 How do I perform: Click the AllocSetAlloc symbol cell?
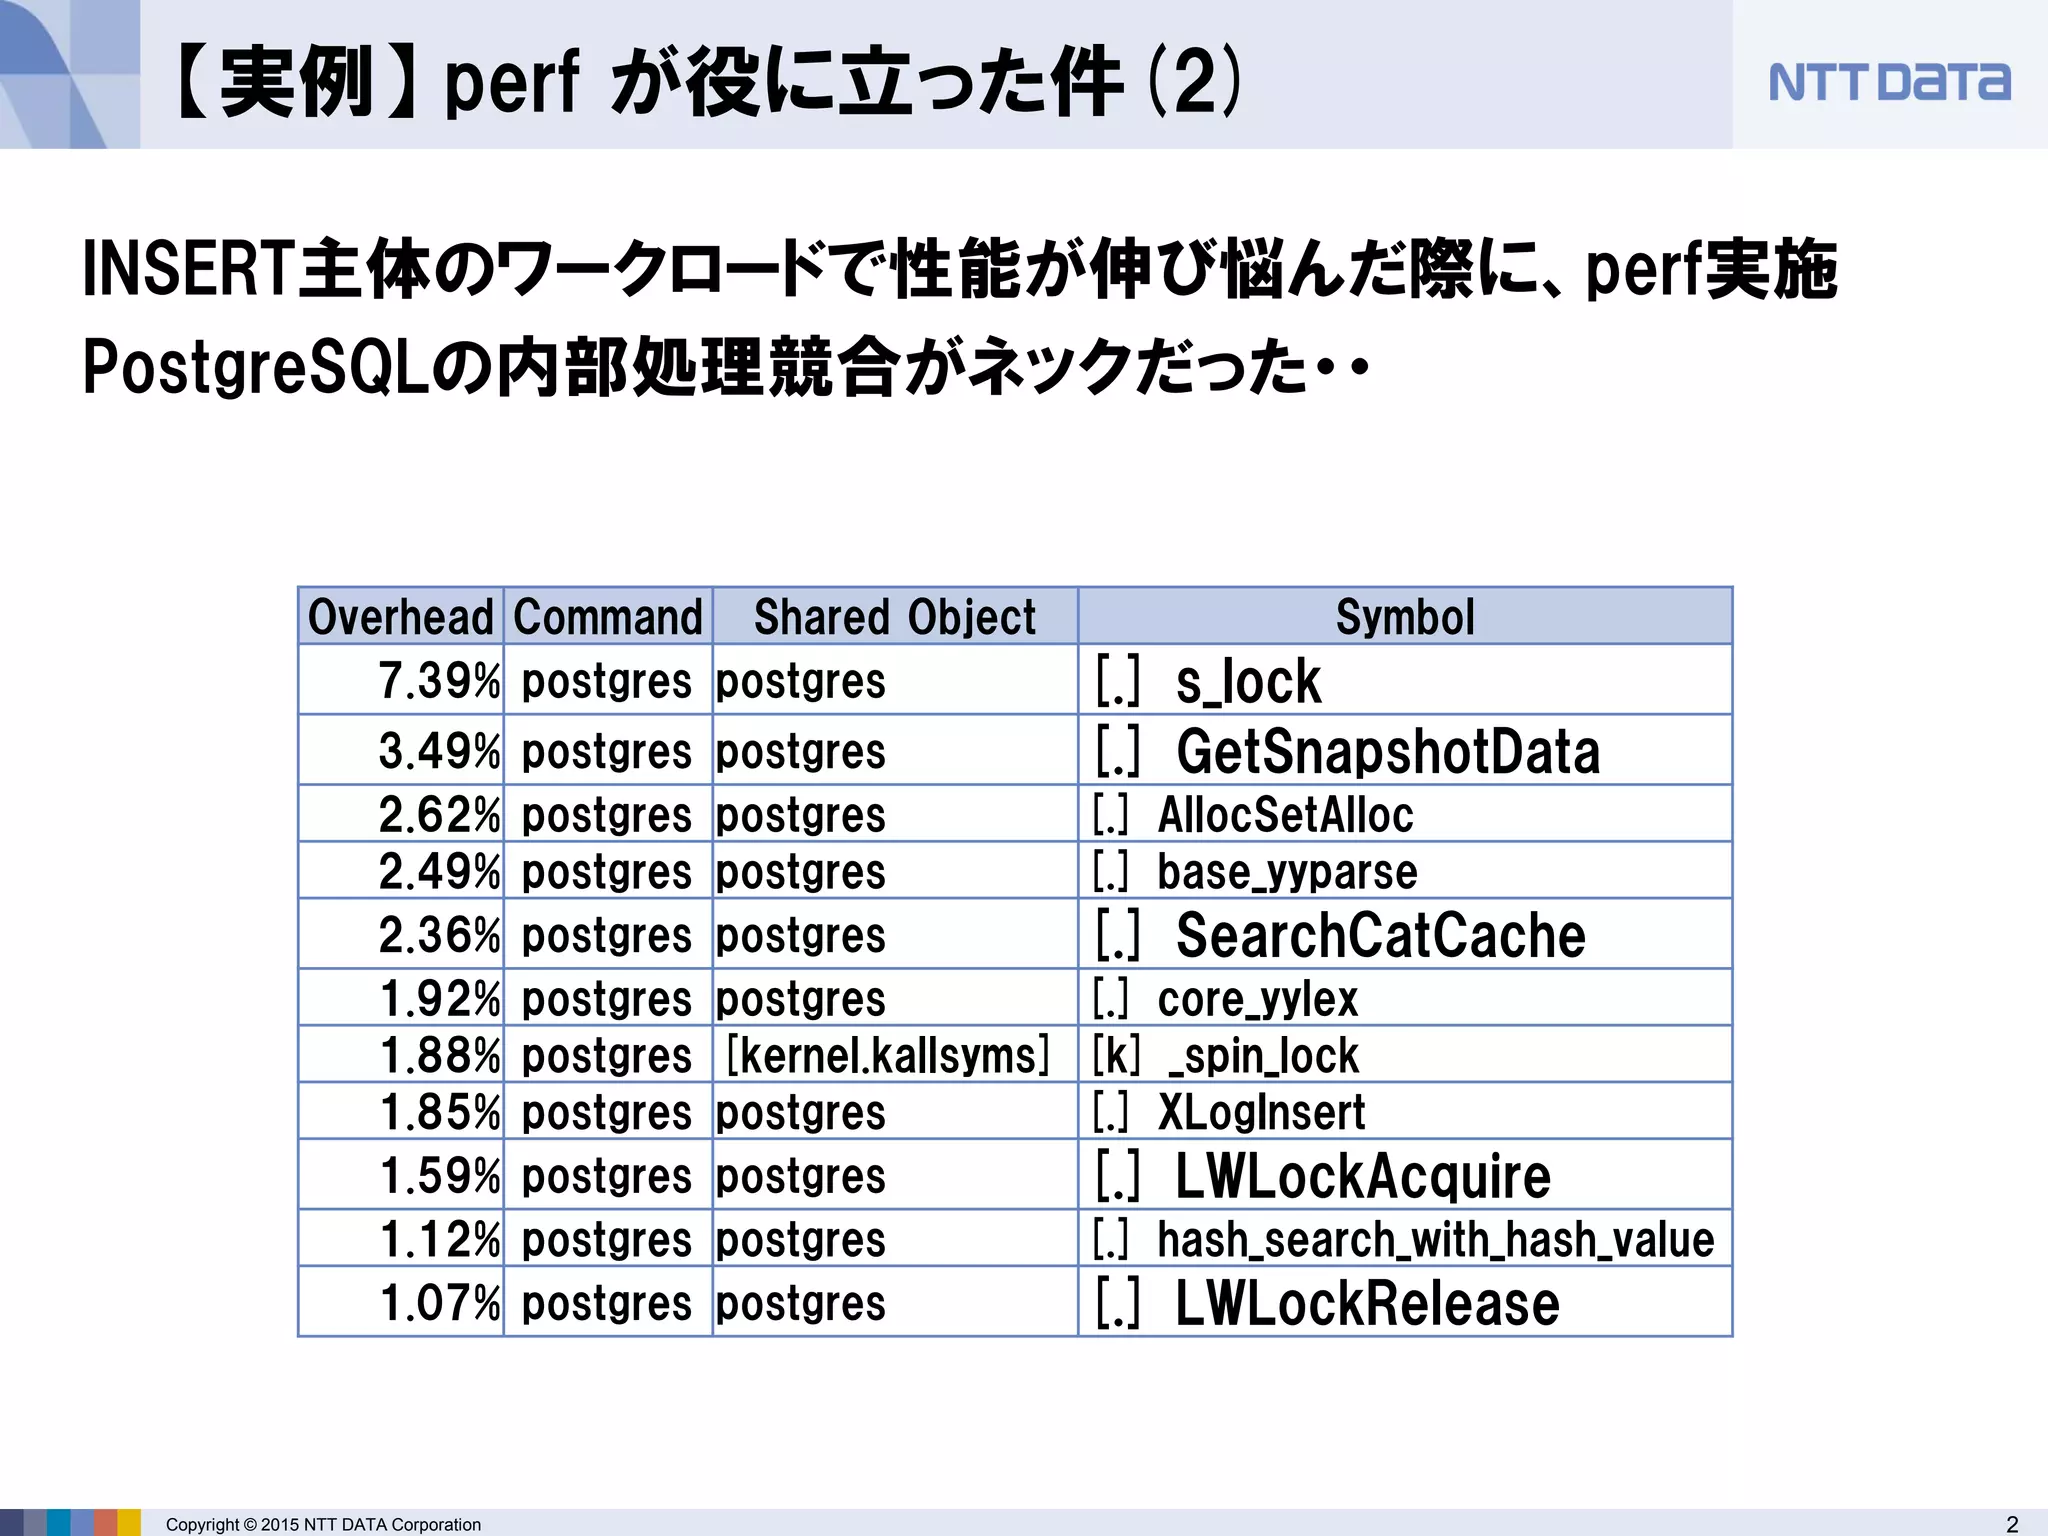click(1405, 814)
